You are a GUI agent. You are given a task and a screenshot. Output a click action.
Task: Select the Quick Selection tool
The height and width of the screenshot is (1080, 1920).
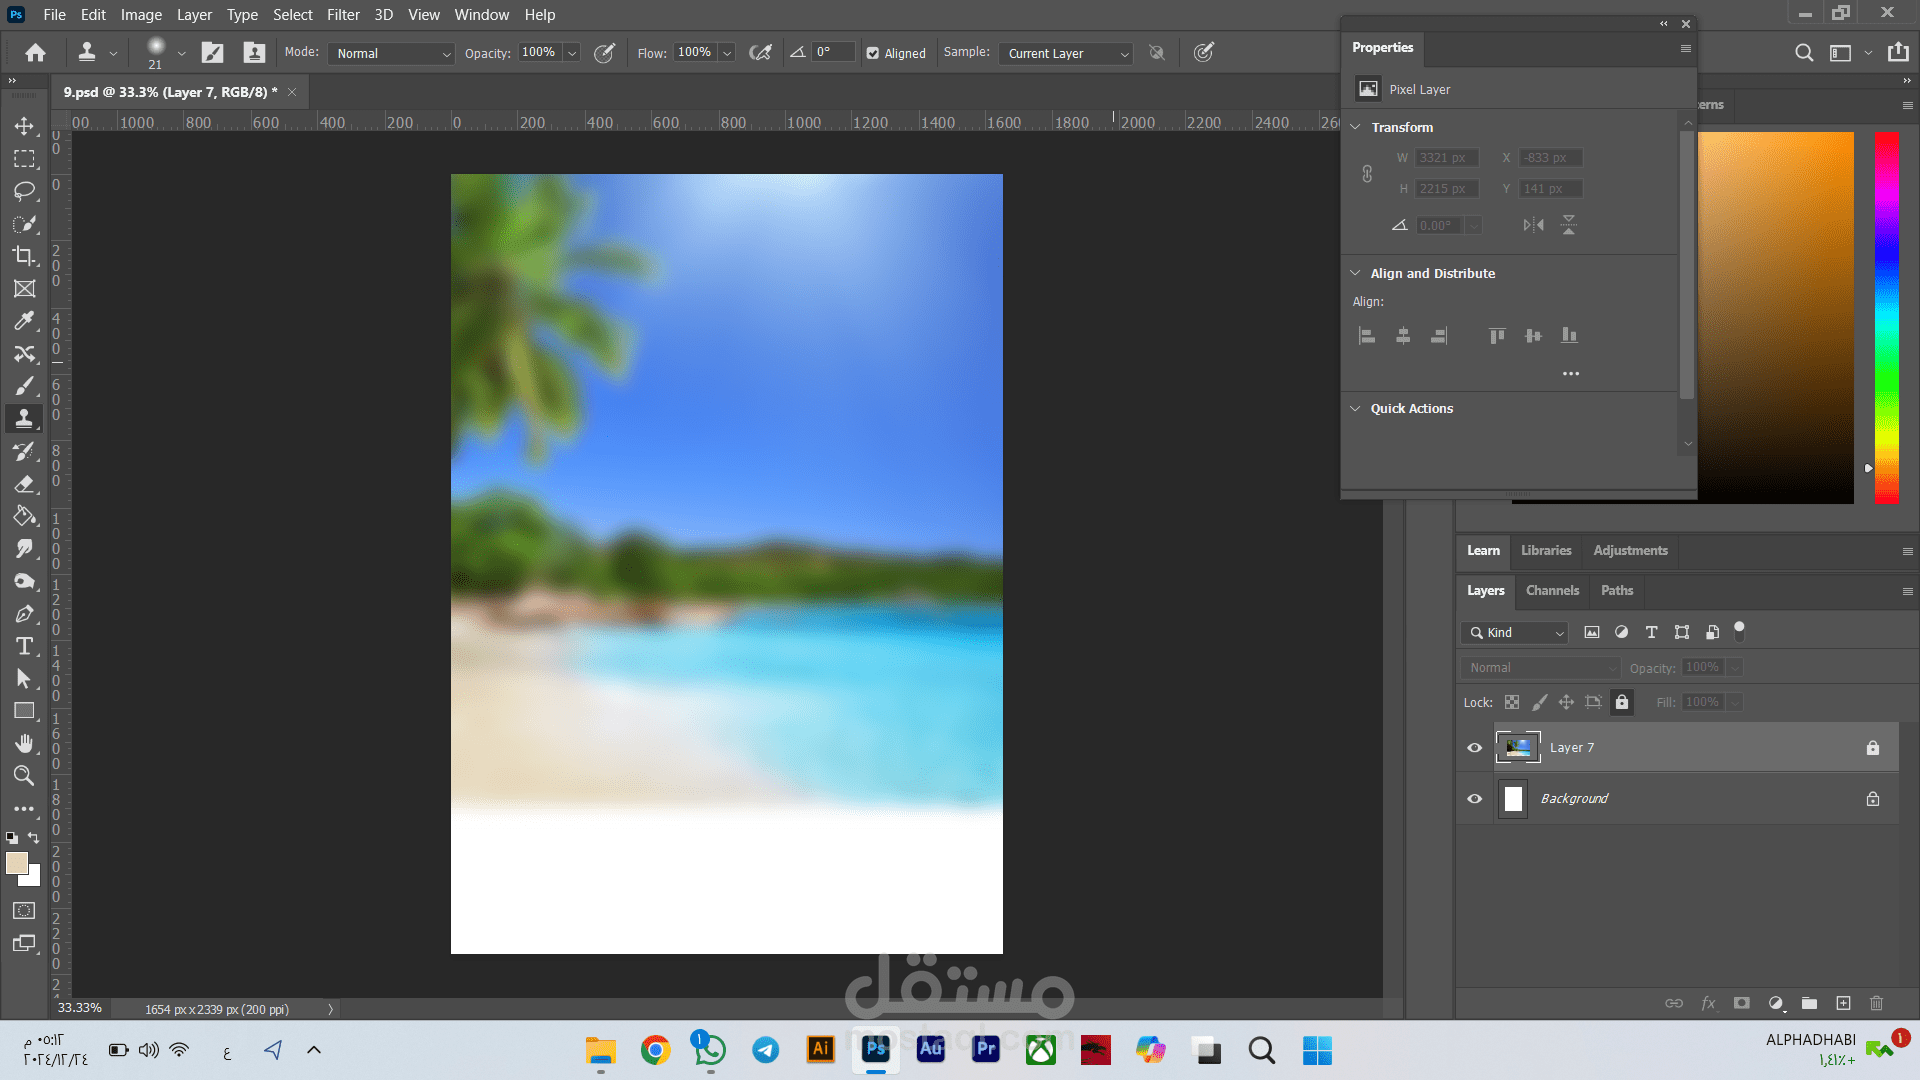click(24, 224)
